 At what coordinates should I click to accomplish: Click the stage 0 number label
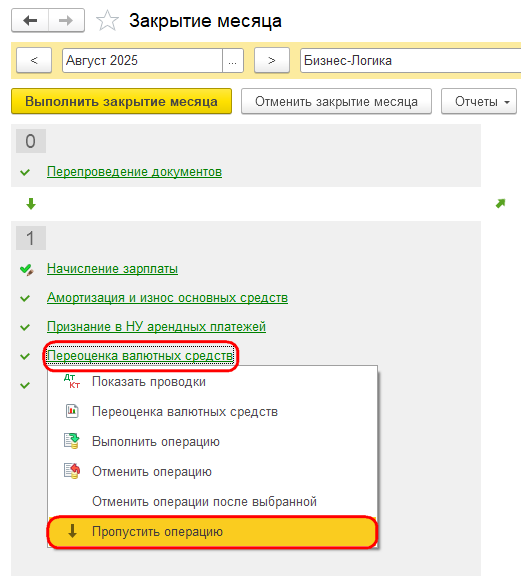pyautogui.click(x=31, y=141)
